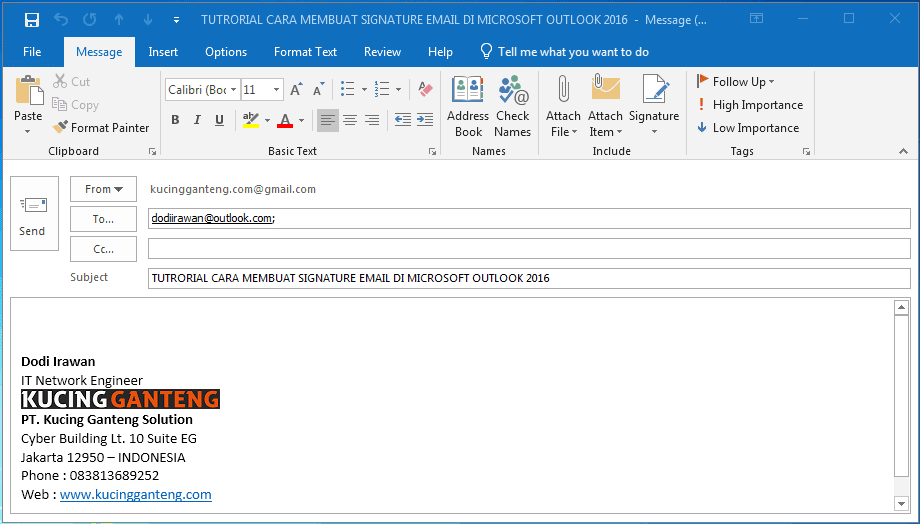Image resolution: width=920 pixels, height=524 pixels.
Task: Open the Attach File menu
Action: point(563,106)
